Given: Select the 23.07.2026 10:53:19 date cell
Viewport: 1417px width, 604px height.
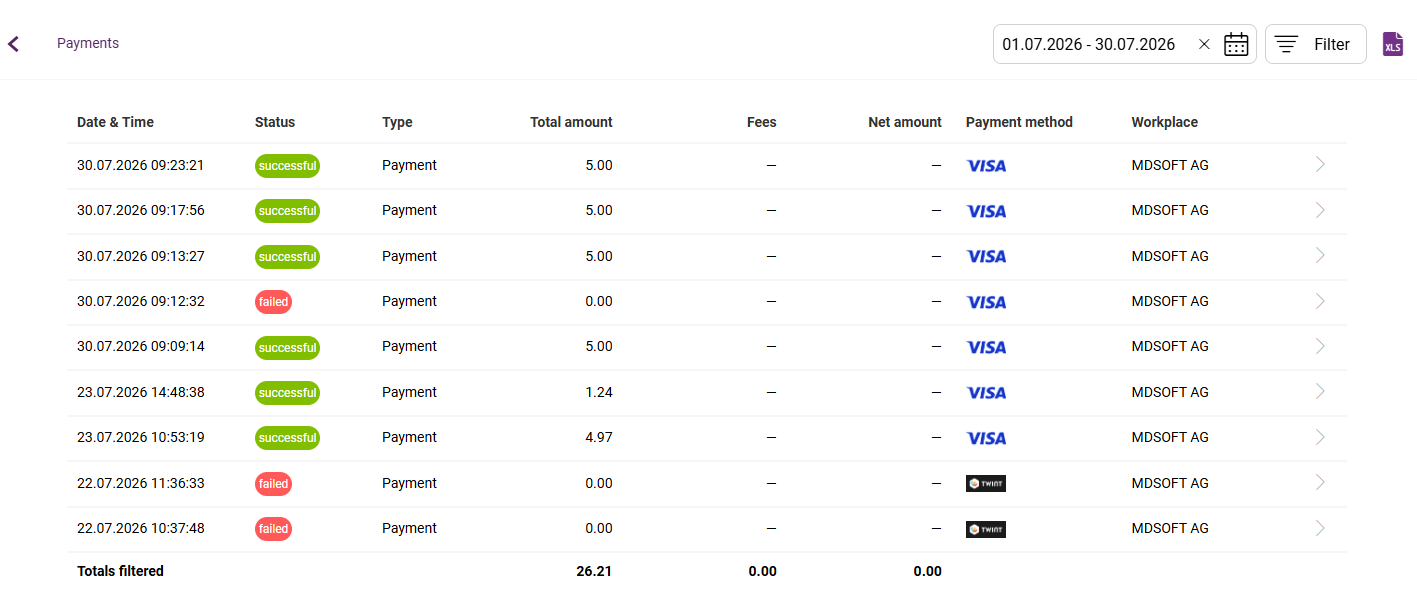Looking at the screenshot, I should pyautogui.click(x=140, y=437).
